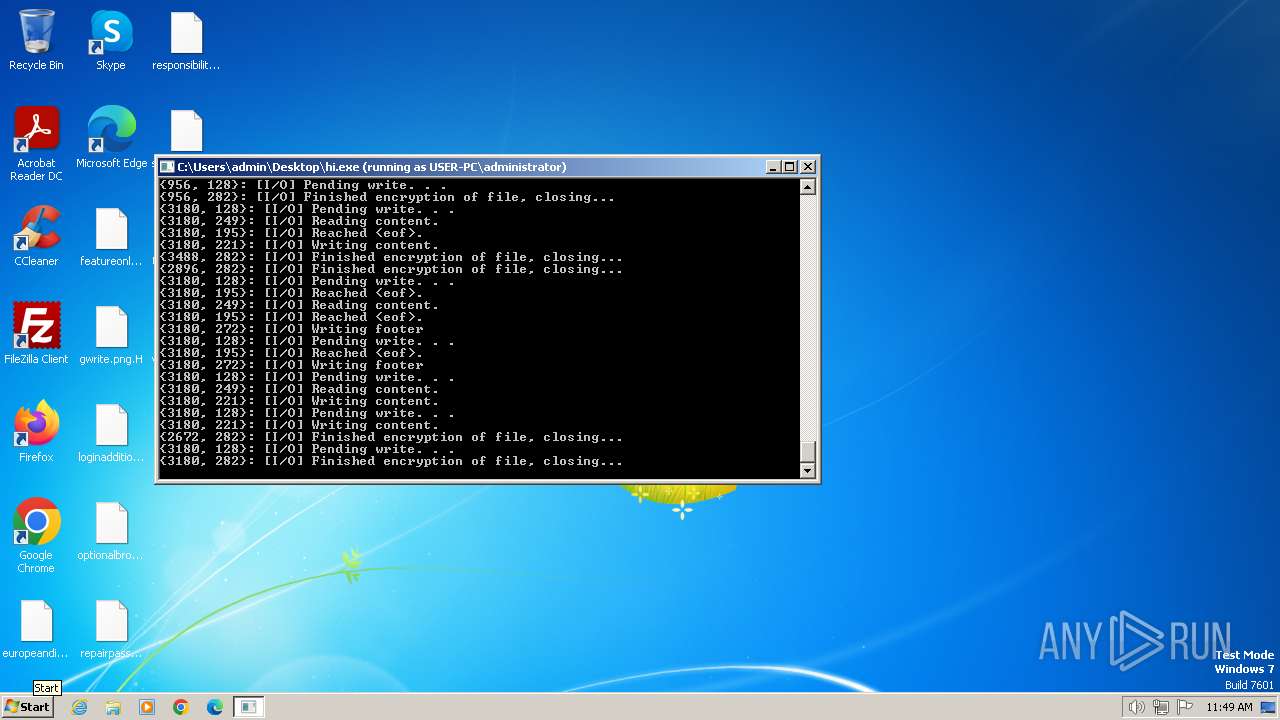
Task: Open Windows Media Player from taskbar
Action: (x=147, y=707)
